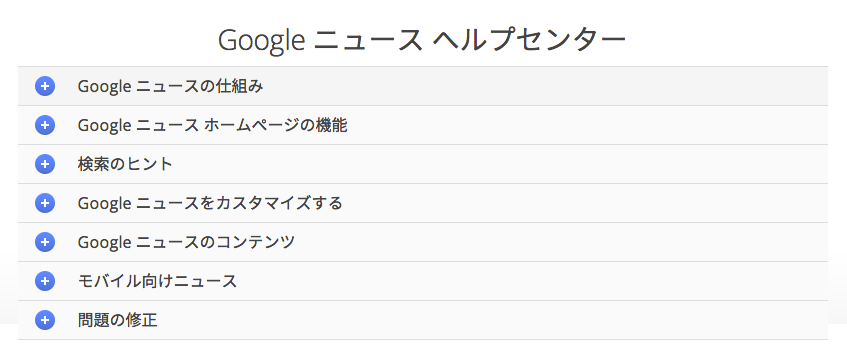This screenshot has height=361, width=847.
Task: Click the word Google in the page heading
Action: (262, 41)
